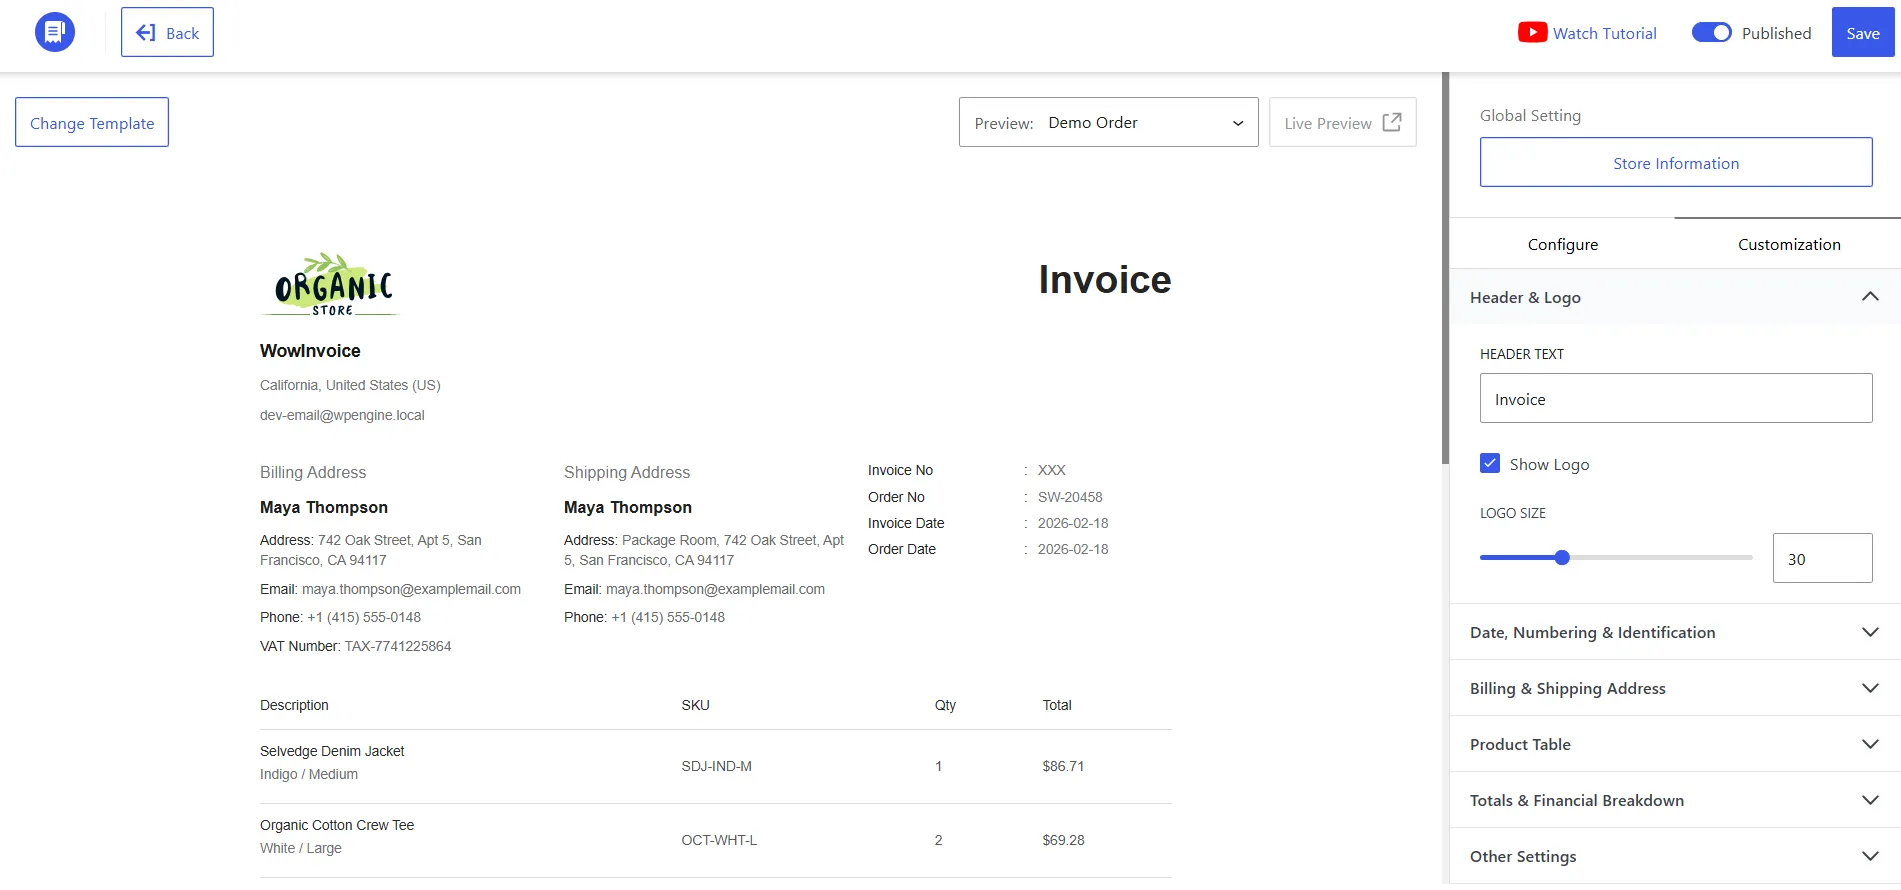This screenshot has width=1901, height=890.
Task: Click the Invoice Date value 2026-02-18
Action: pos(1073,523)
